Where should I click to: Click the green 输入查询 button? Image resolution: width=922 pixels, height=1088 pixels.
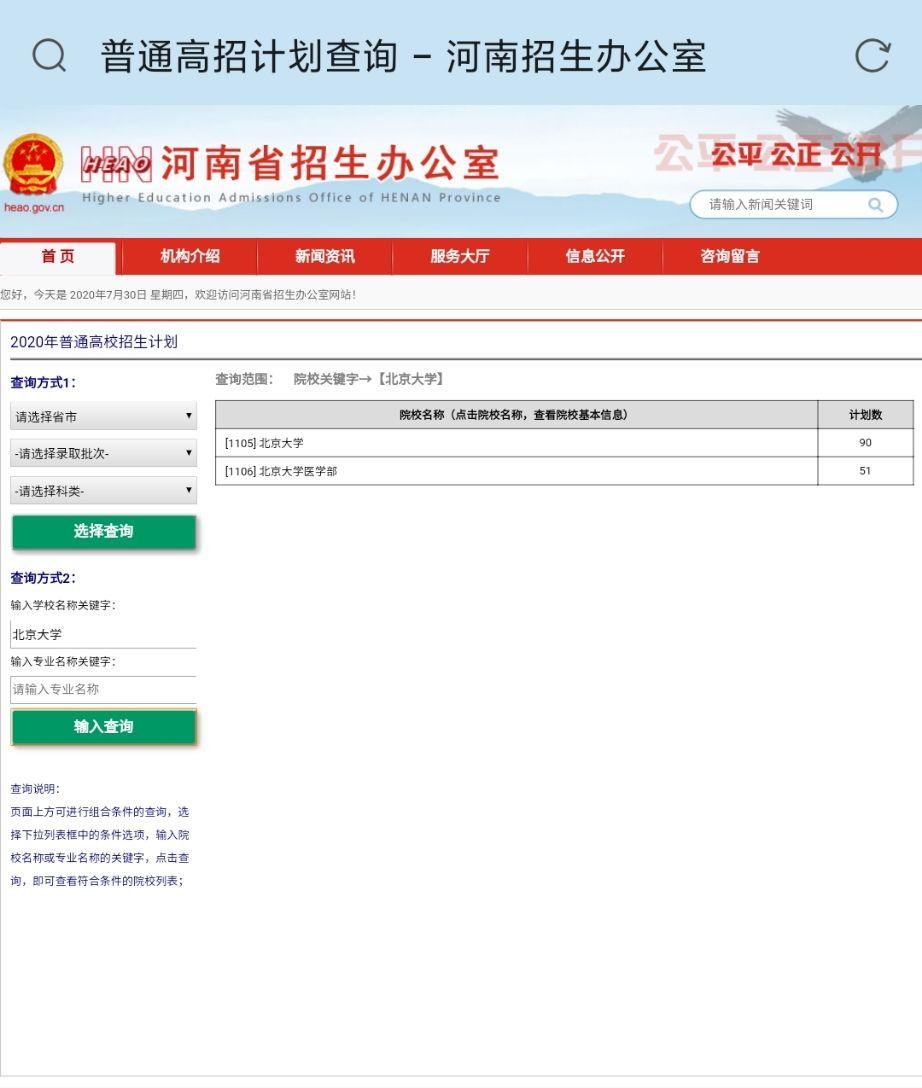click(x=103, y=726)
